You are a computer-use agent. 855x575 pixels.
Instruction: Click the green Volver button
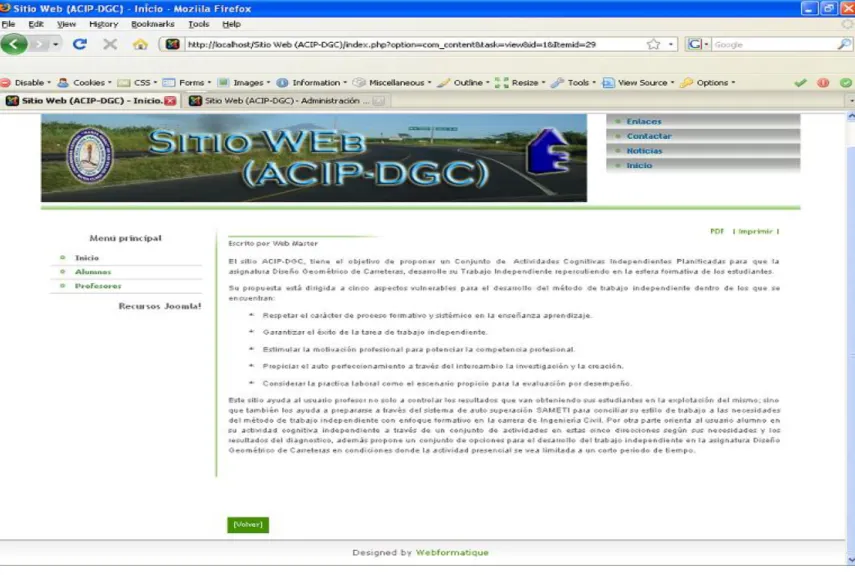[x=248, y=525]
